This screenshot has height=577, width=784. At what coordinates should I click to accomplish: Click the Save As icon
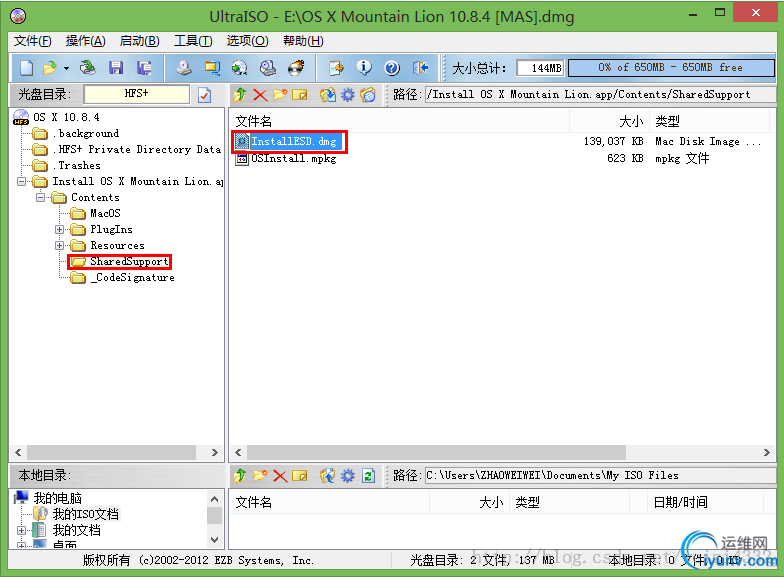tap(144, 68)
